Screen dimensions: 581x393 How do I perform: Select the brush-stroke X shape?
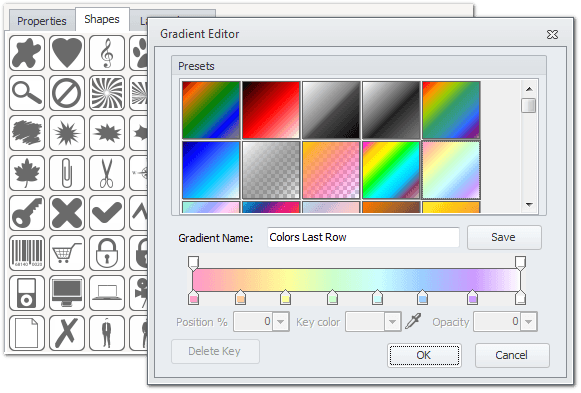67,333
